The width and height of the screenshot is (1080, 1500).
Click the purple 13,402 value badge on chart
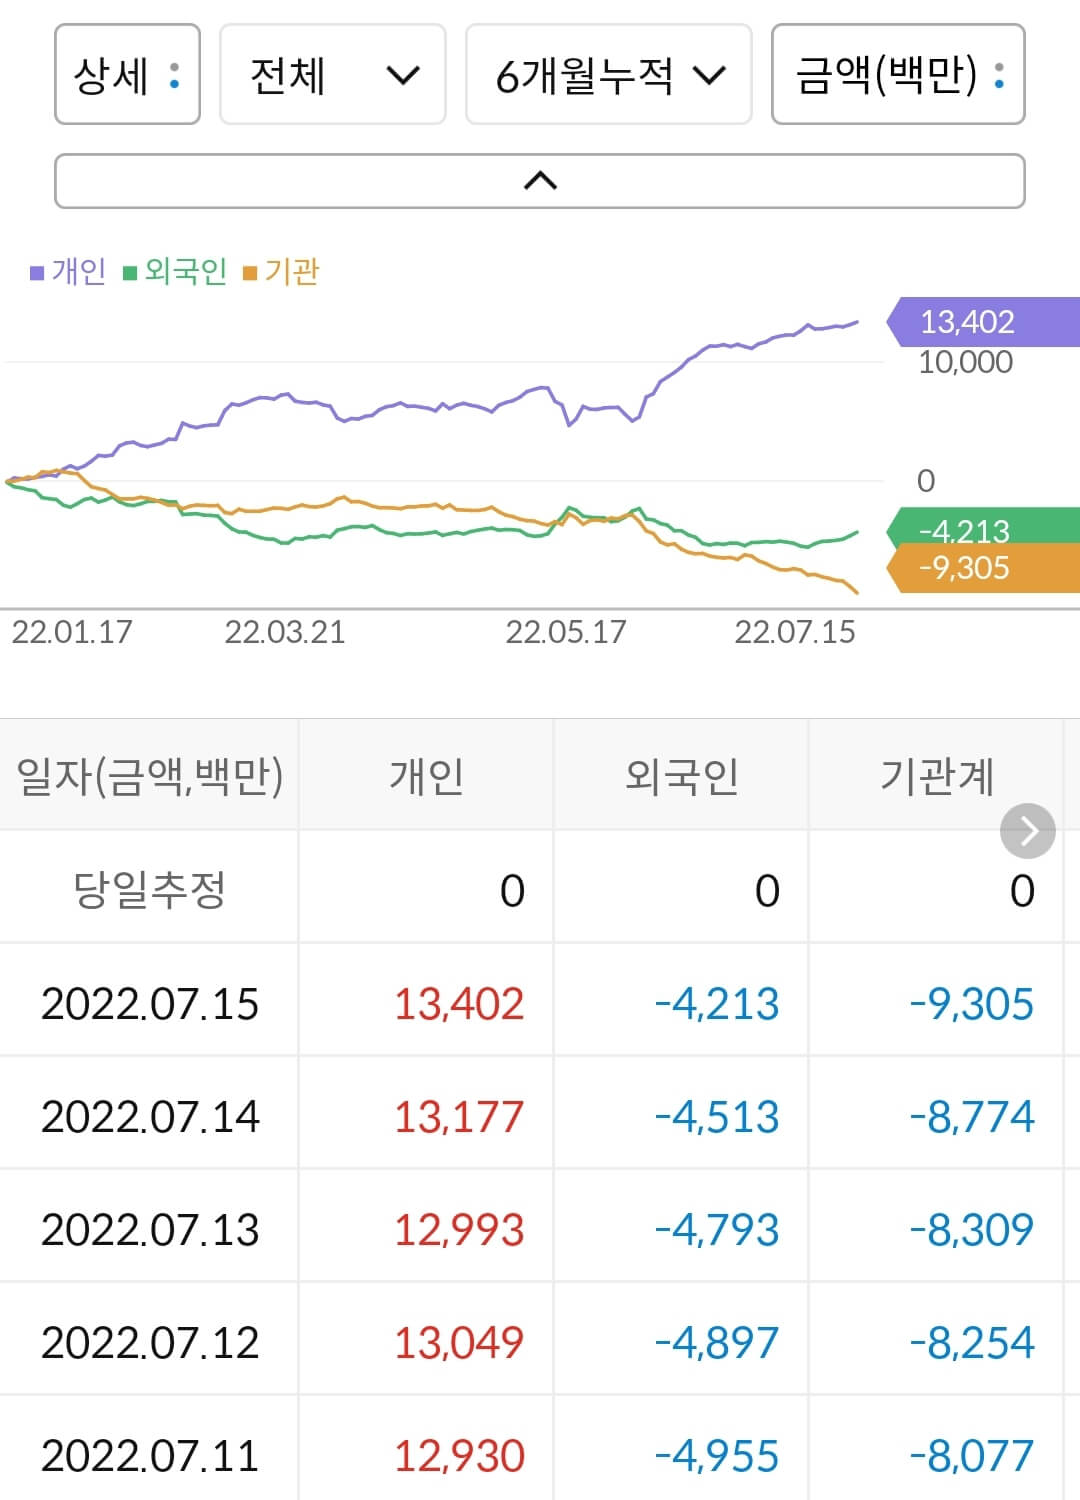point(966,323)
